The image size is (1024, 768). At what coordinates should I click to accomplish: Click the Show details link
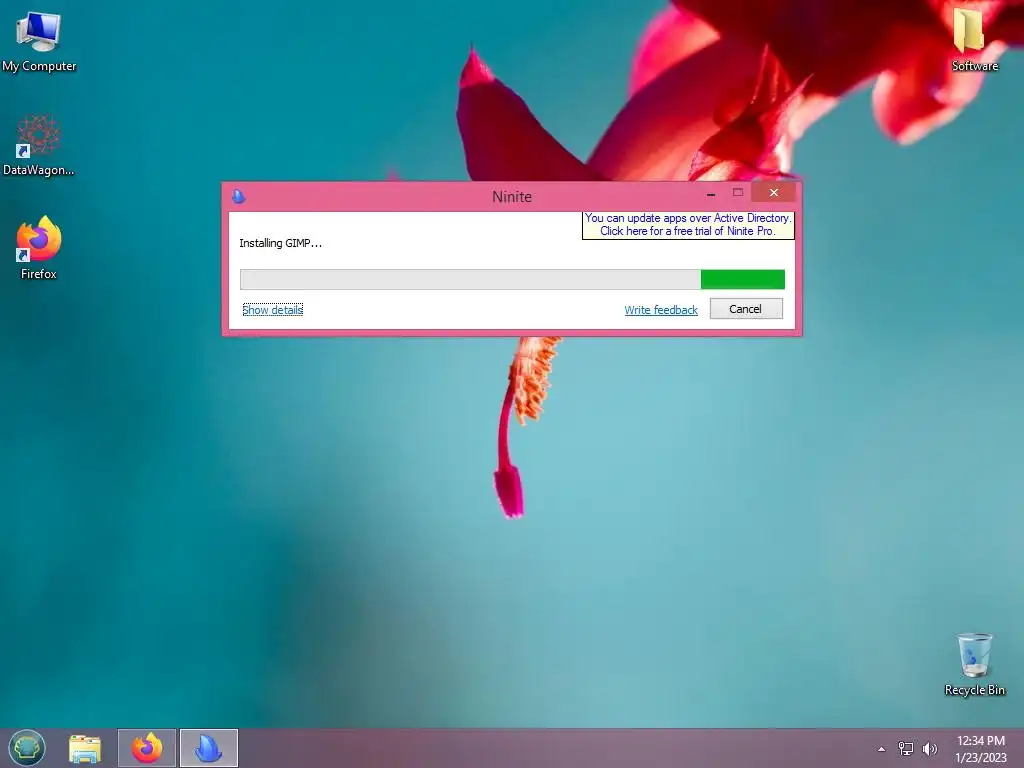point(272,310)
